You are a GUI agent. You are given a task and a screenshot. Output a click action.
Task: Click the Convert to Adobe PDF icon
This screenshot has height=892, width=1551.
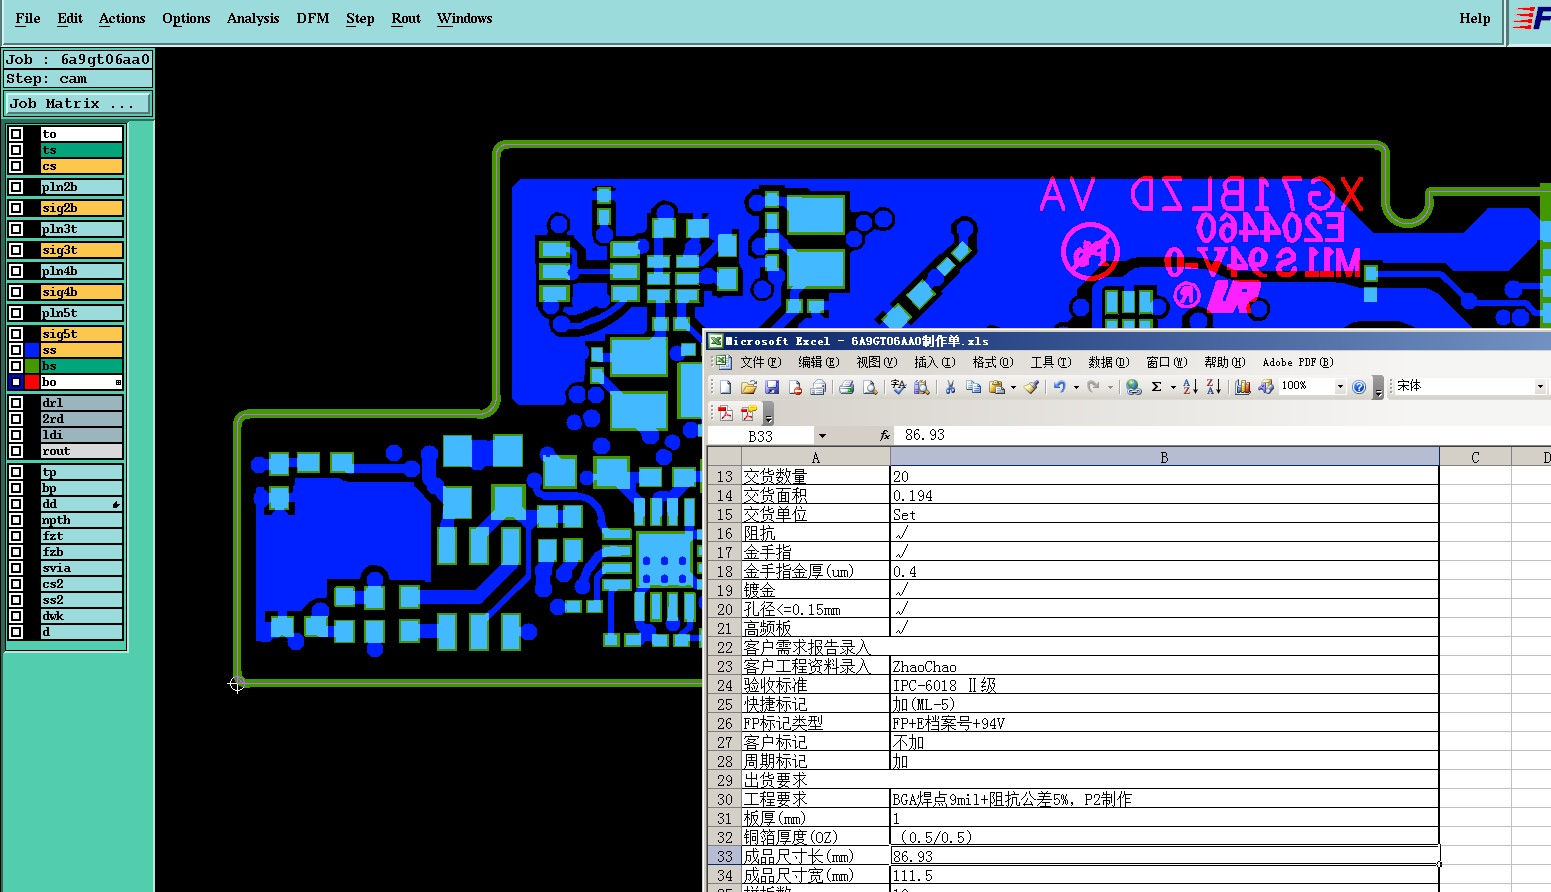[725, 413]
